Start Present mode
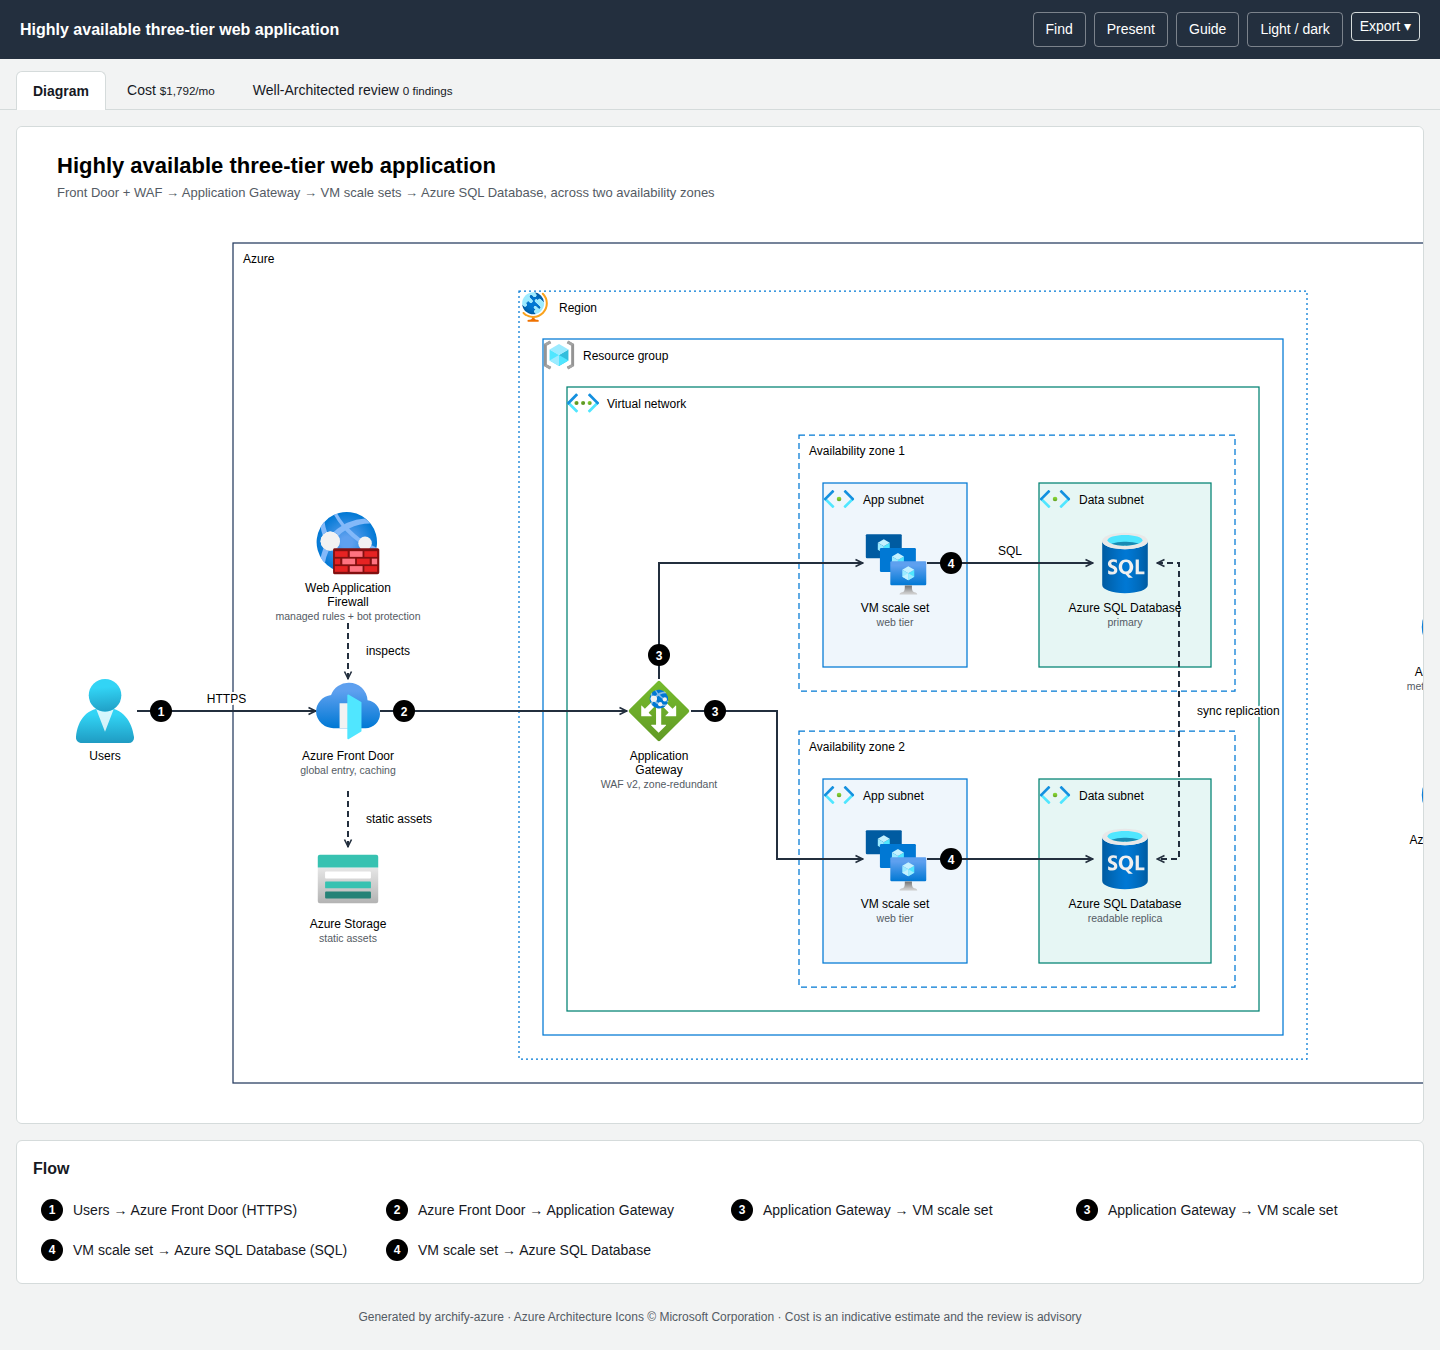The height and width of the screenshot is (1350, 1440). (1131, 29)
